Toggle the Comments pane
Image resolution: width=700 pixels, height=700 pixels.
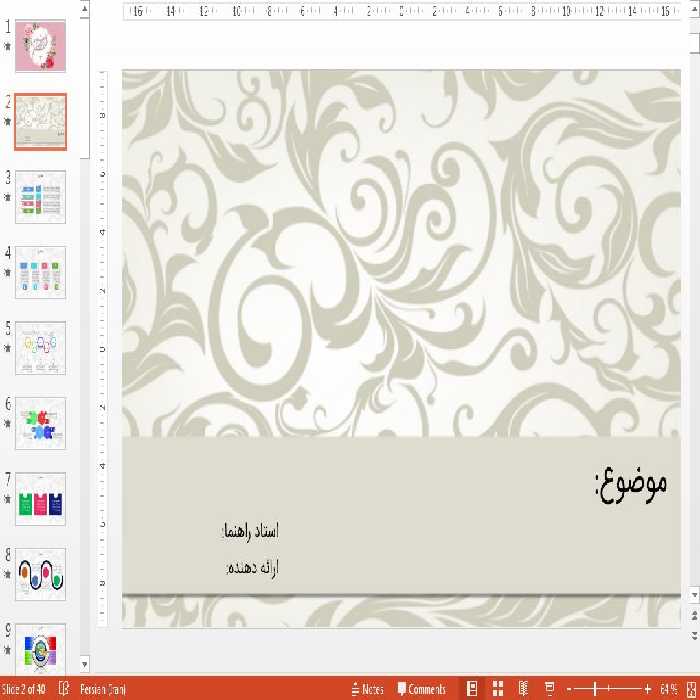click(x=421, y=689)
